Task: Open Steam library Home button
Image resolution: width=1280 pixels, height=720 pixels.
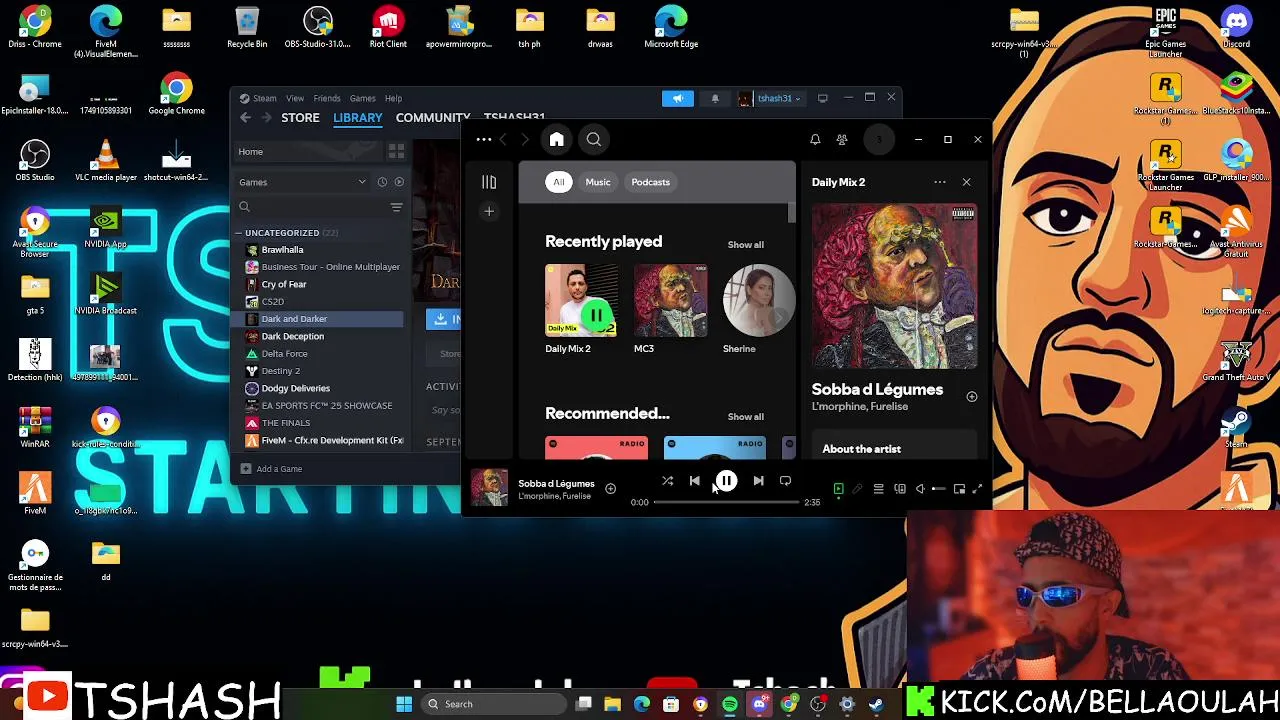Action: point(310,152)
